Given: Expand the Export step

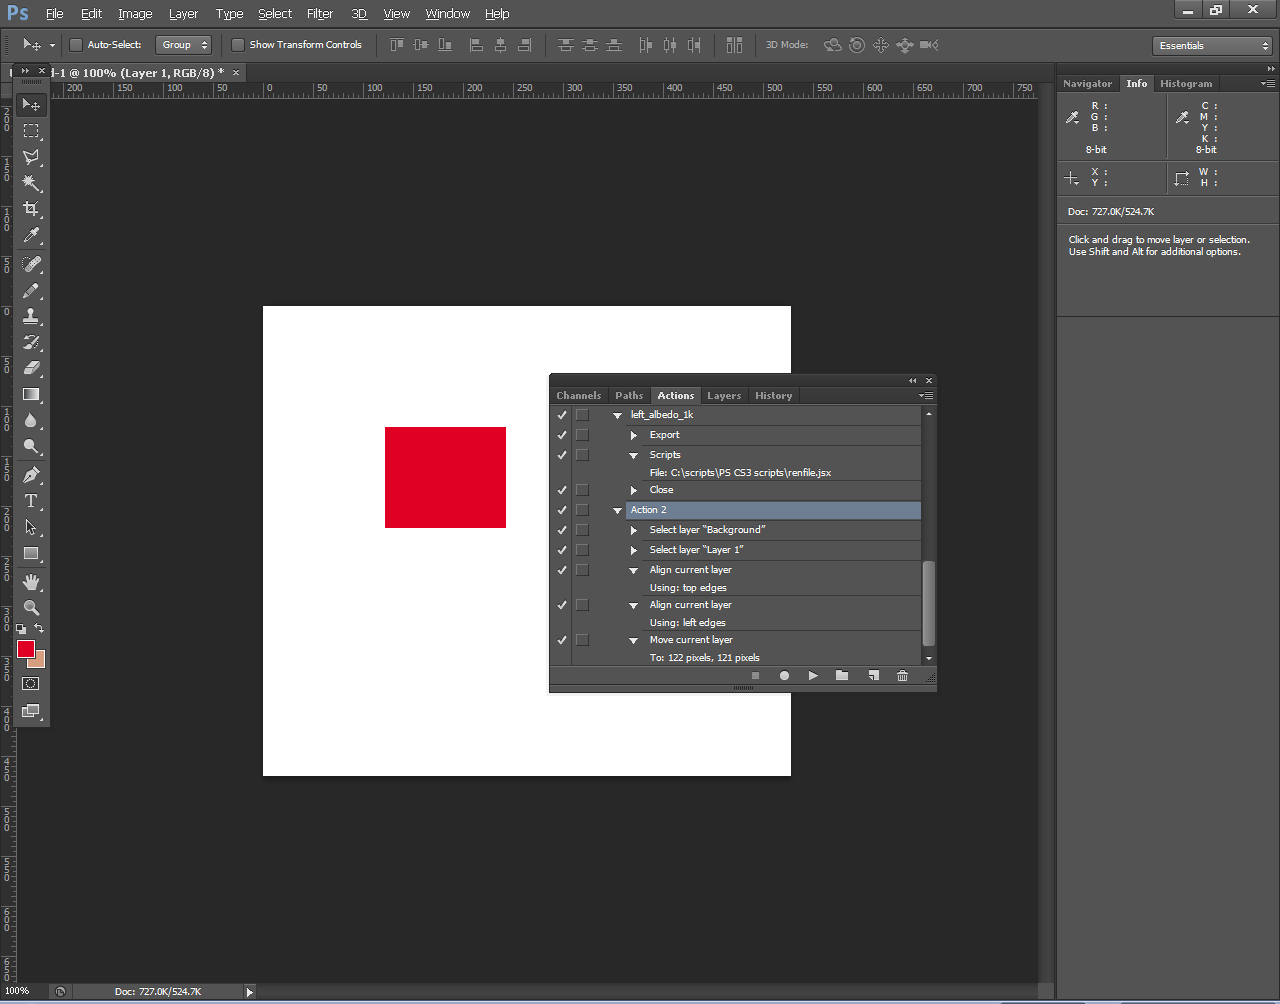Looking at the screenshot, I should [x=634, y=435].
